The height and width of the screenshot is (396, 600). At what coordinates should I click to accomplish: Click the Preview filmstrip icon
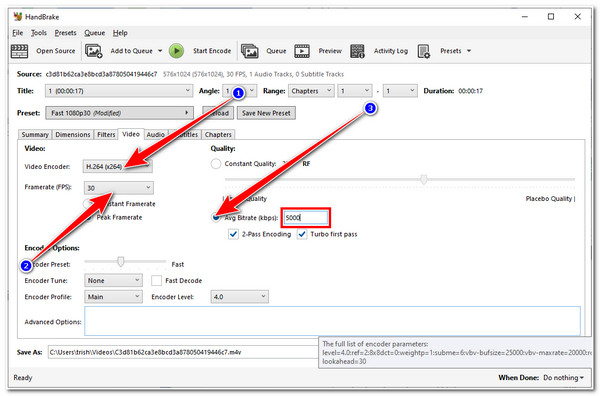point(302,51)
